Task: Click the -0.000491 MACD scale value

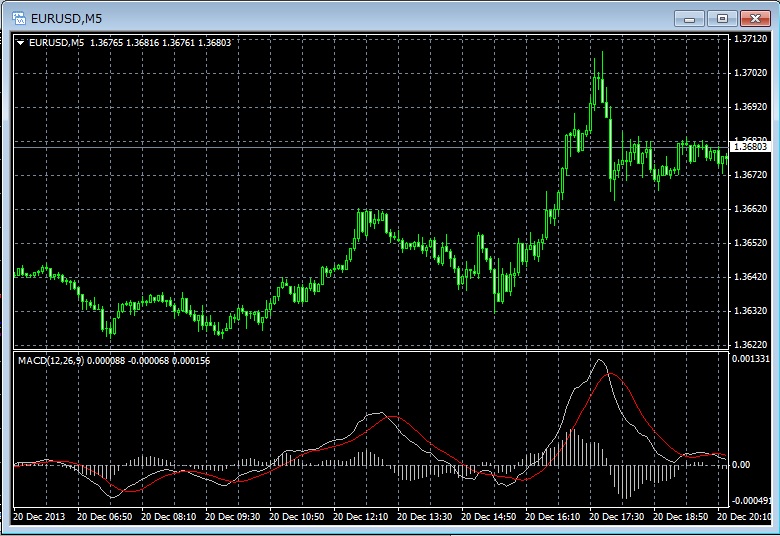Action: click(752, 501)
